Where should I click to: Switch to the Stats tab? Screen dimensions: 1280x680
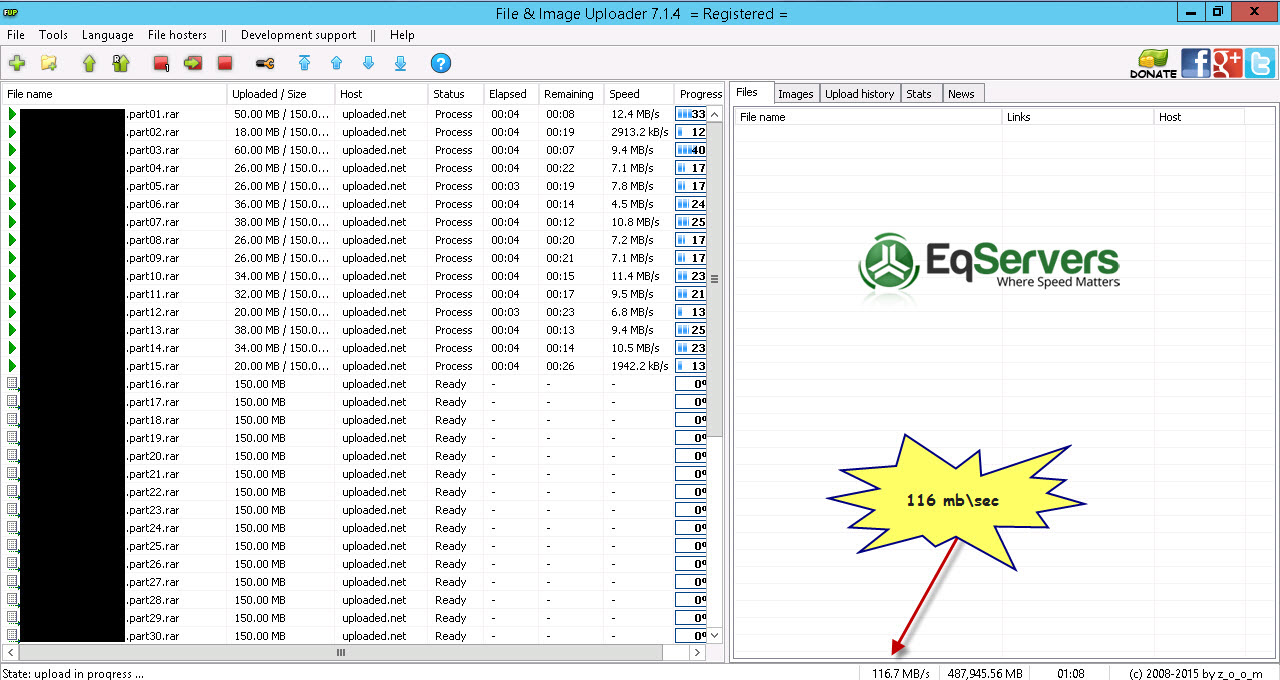click(x=919, y=94)
